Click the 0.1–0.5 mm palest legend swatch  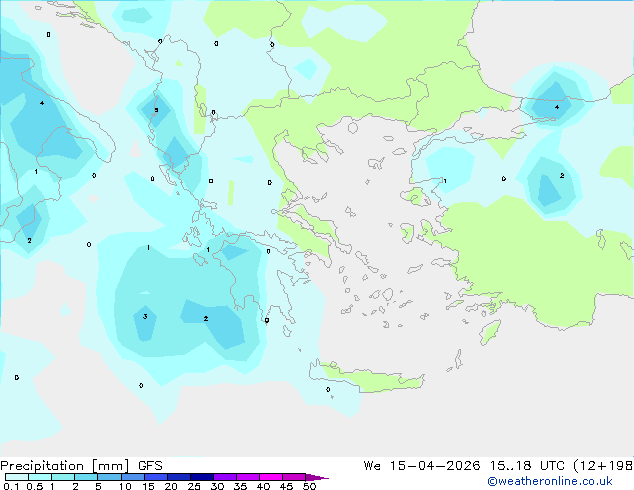coord(17,477)
